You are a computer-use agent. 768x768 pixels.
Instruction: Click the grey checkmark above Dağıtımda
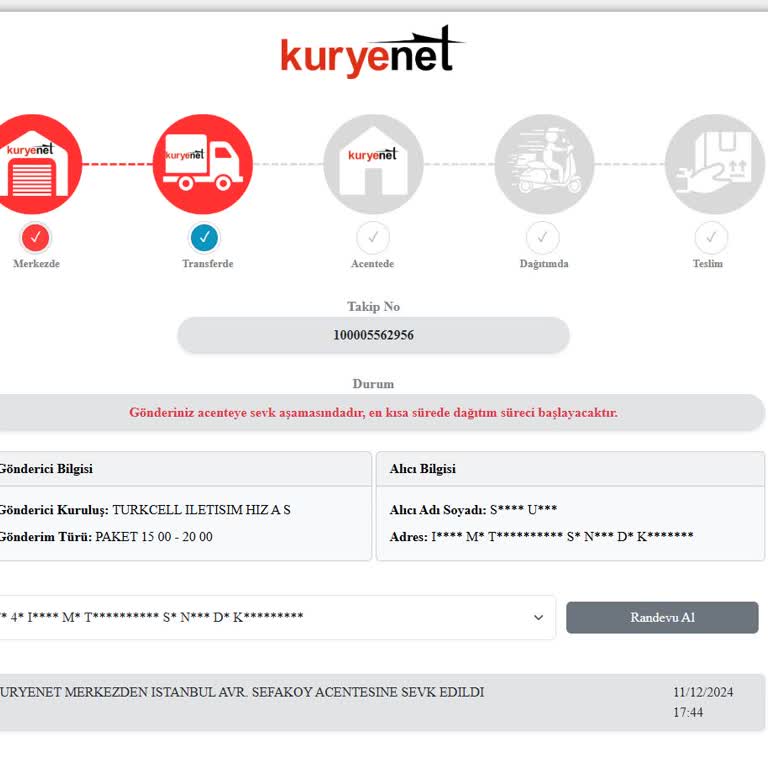click(543, 238)
